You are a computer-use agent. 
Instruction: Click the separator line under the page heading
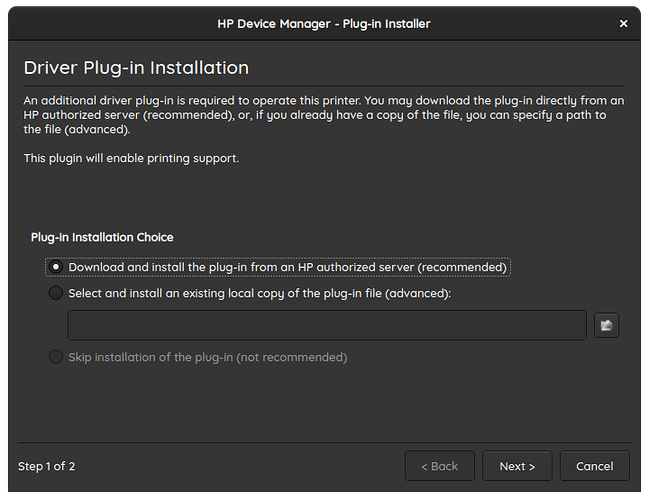324,85
